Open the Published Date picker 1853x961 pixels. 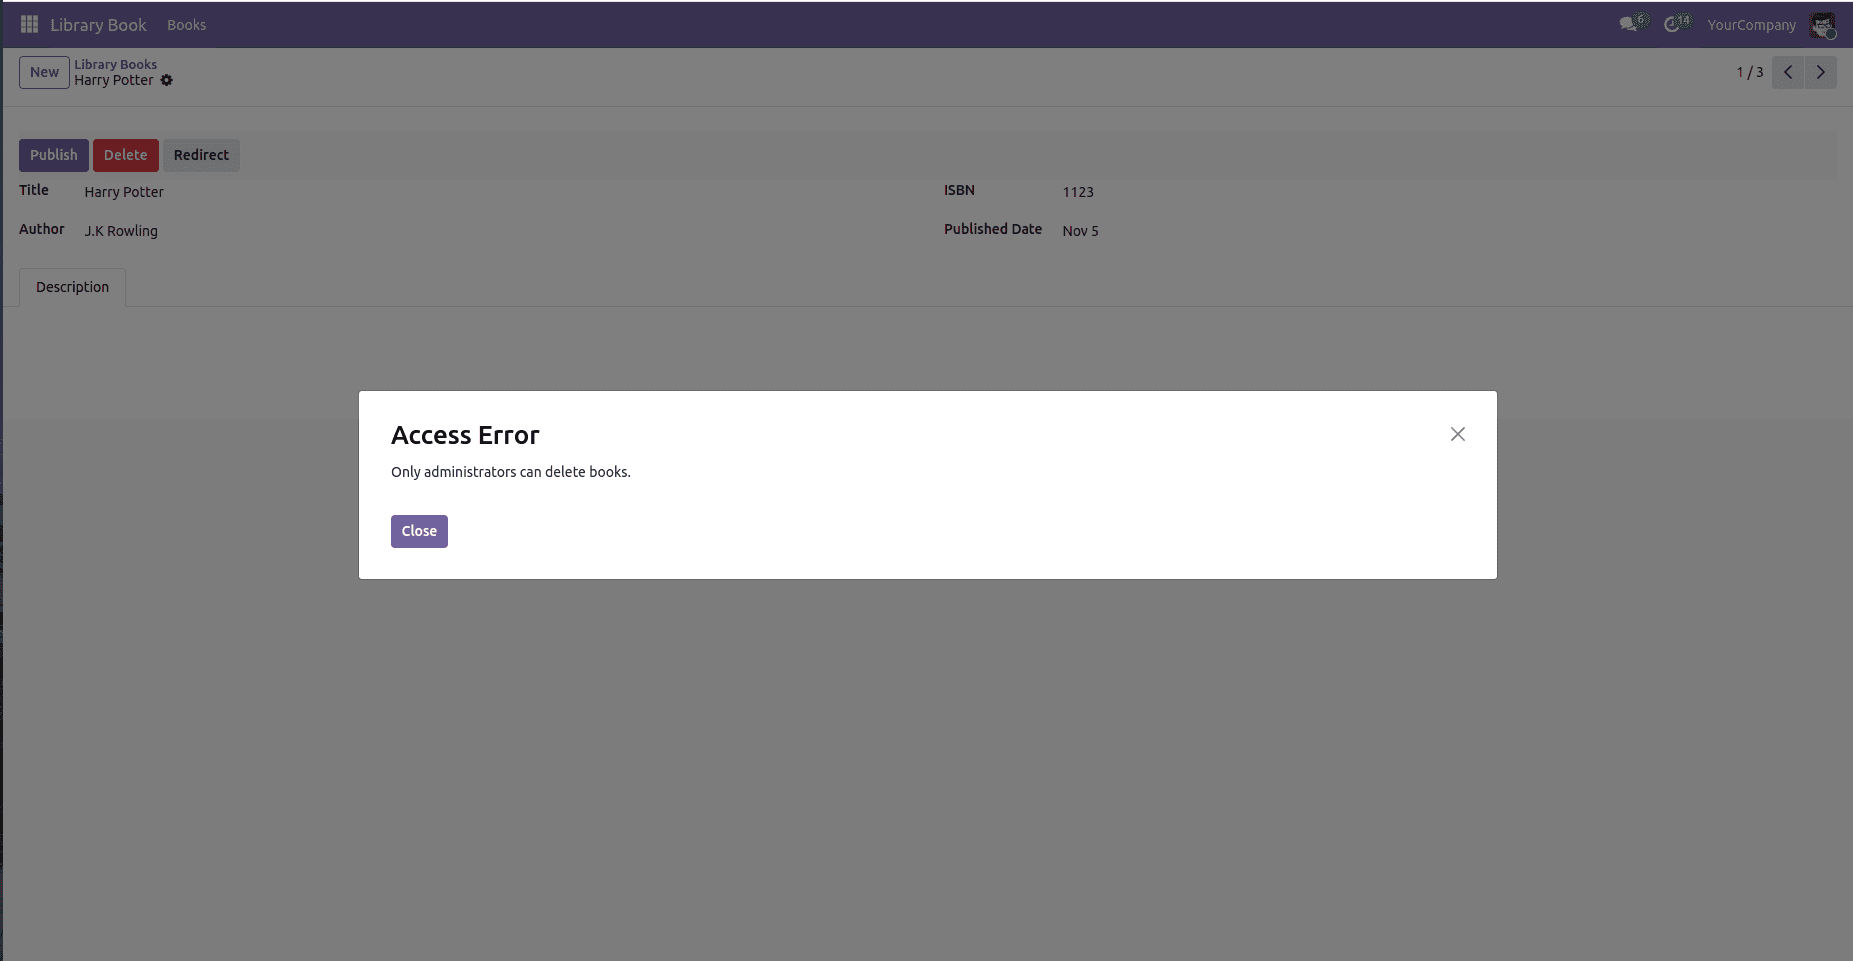[1081, 230]
